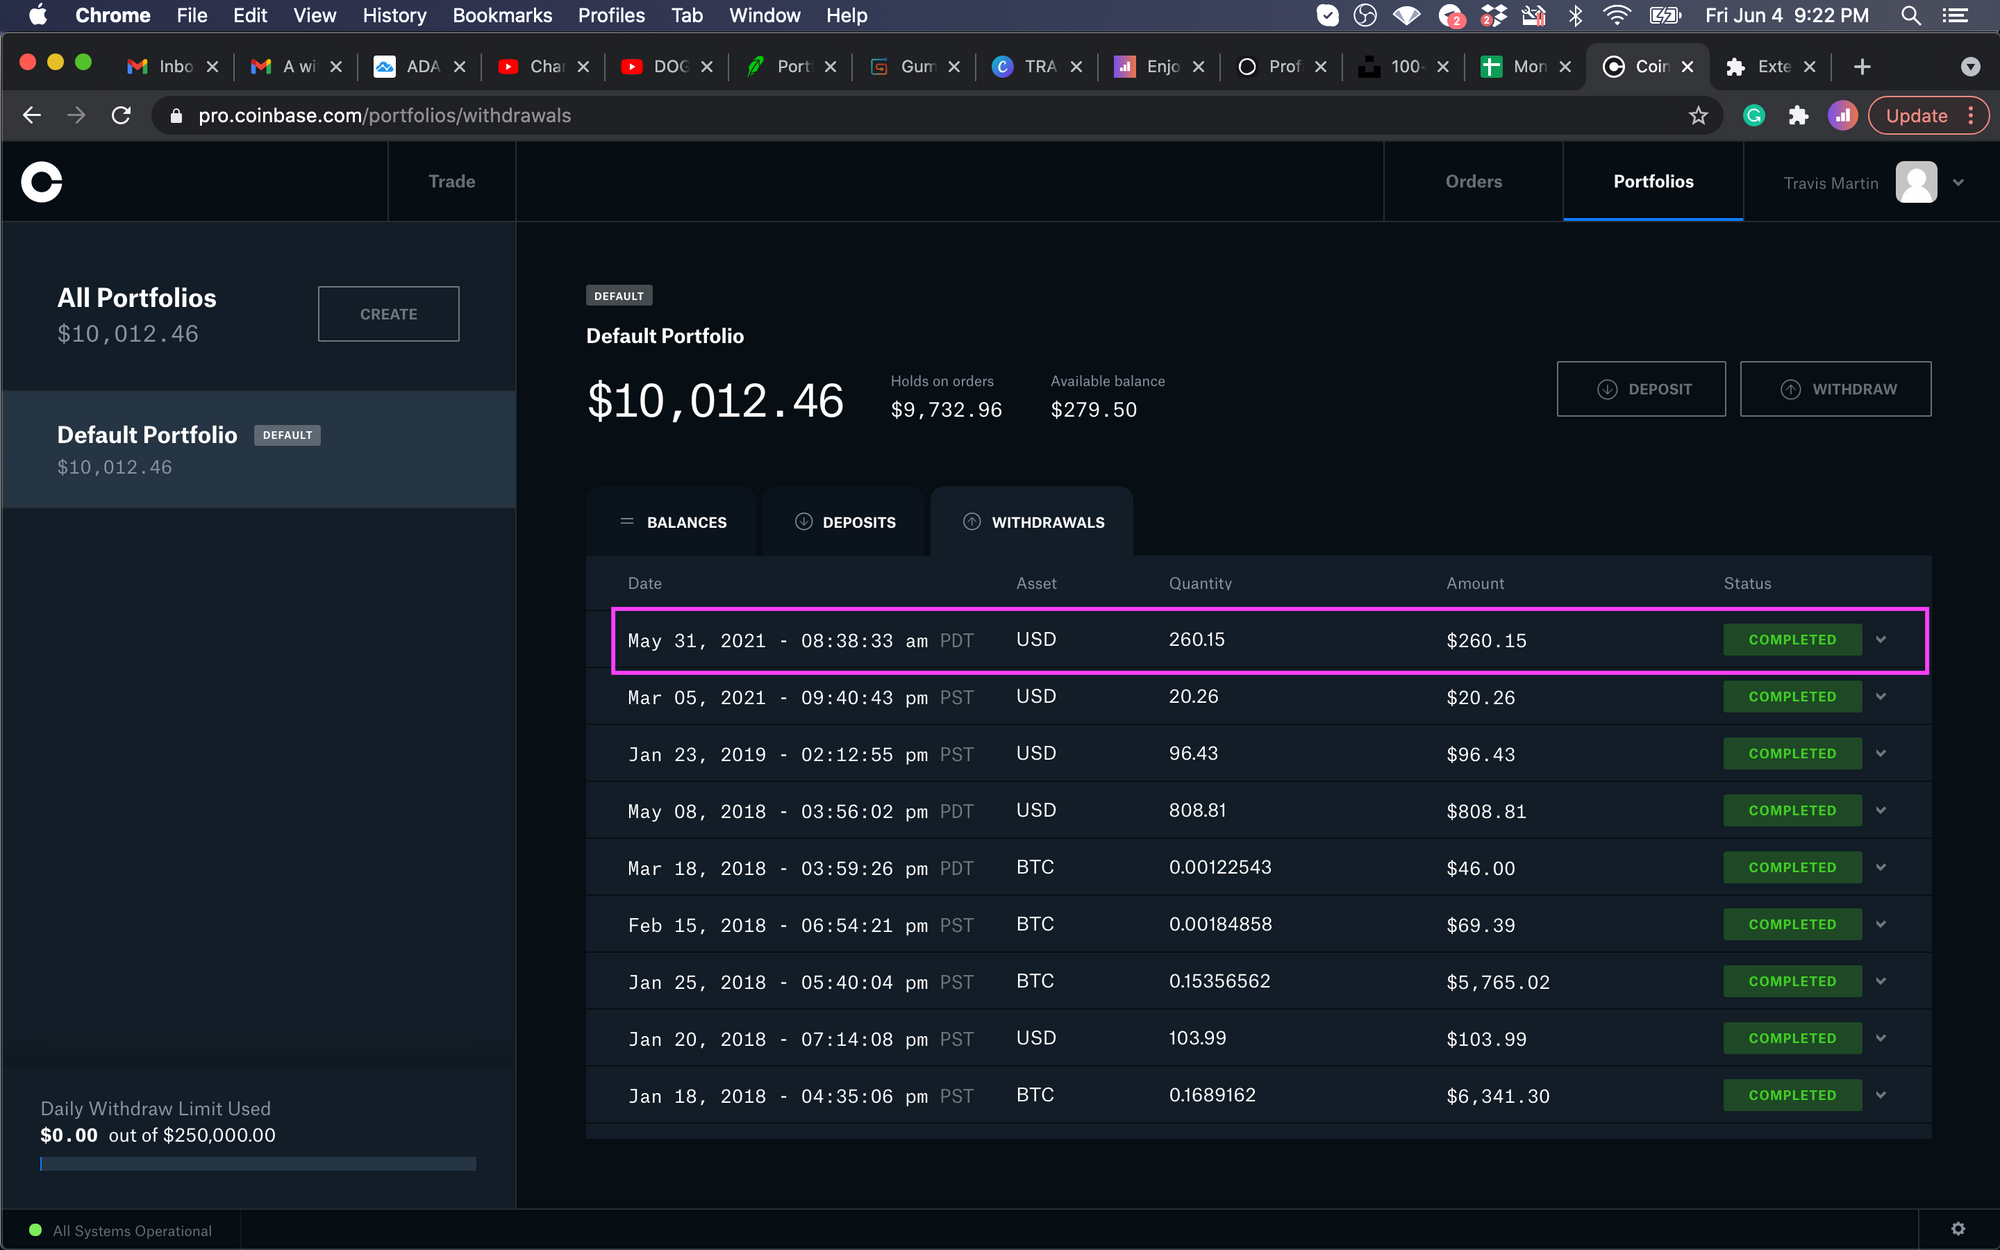Expand the Jan 20, 2018 USD withdrawal
Screen dimensions: 2000x1250
1881,1039
